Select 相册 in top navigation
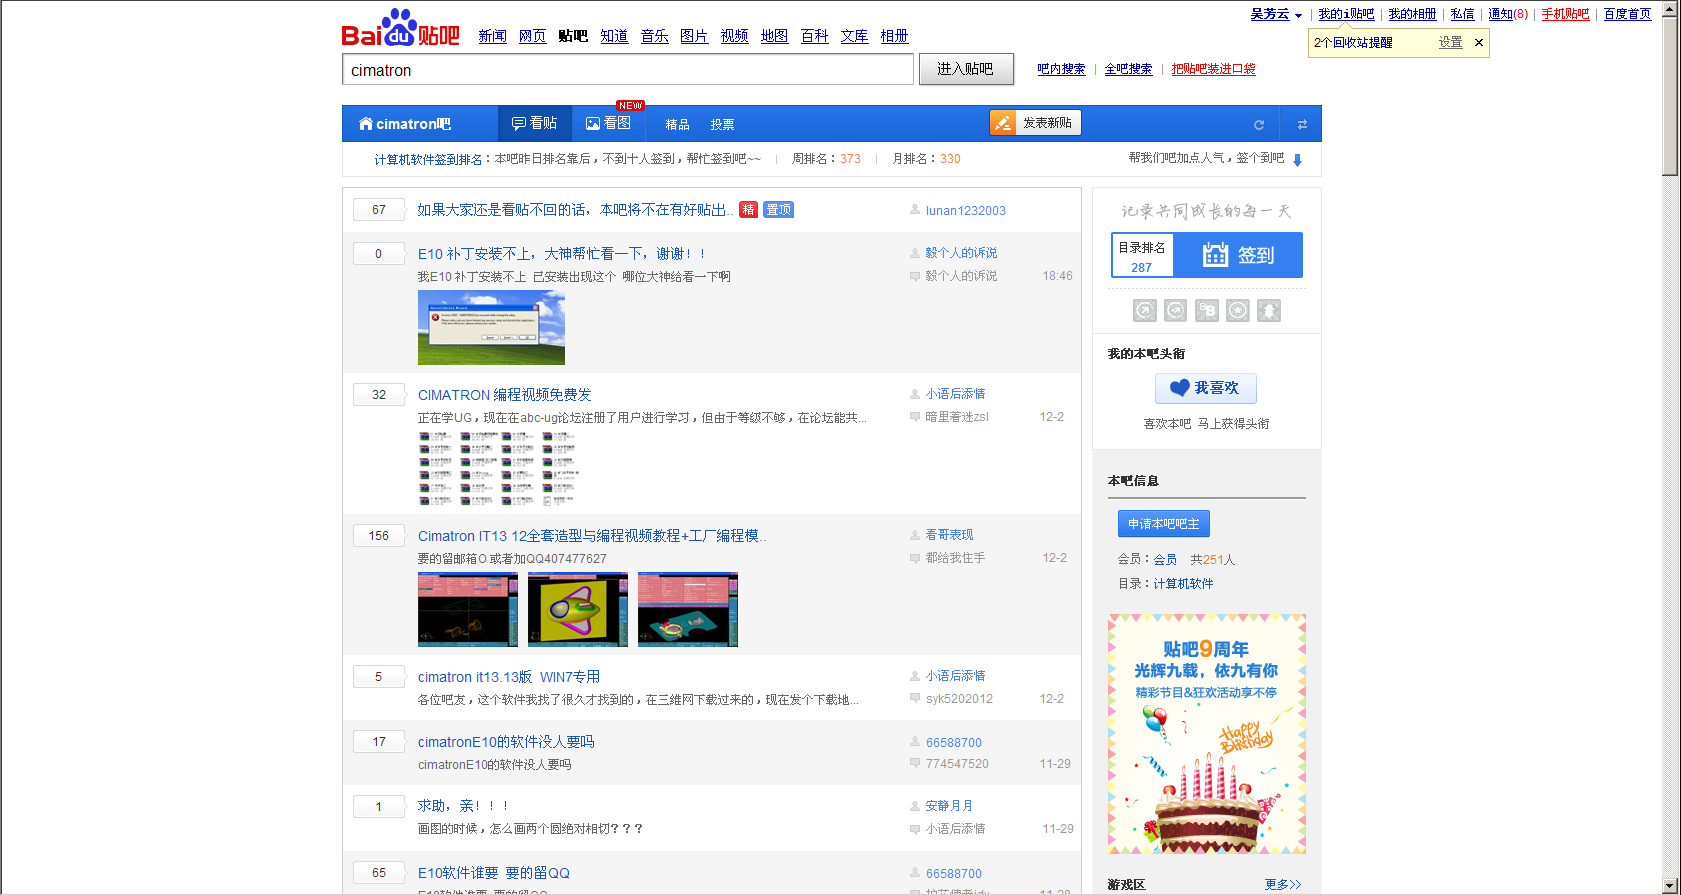1681x895 pixels. click(x=894, y=36)
